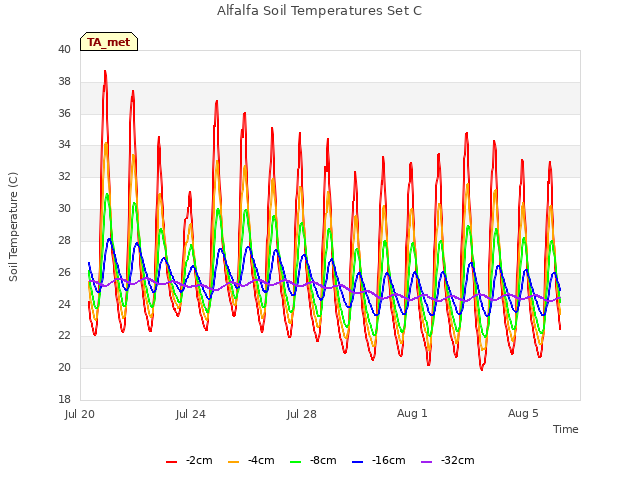640x480 pixels.
Task: Click the 34 y-axis tick label
Action: click(x=64, y=144)
